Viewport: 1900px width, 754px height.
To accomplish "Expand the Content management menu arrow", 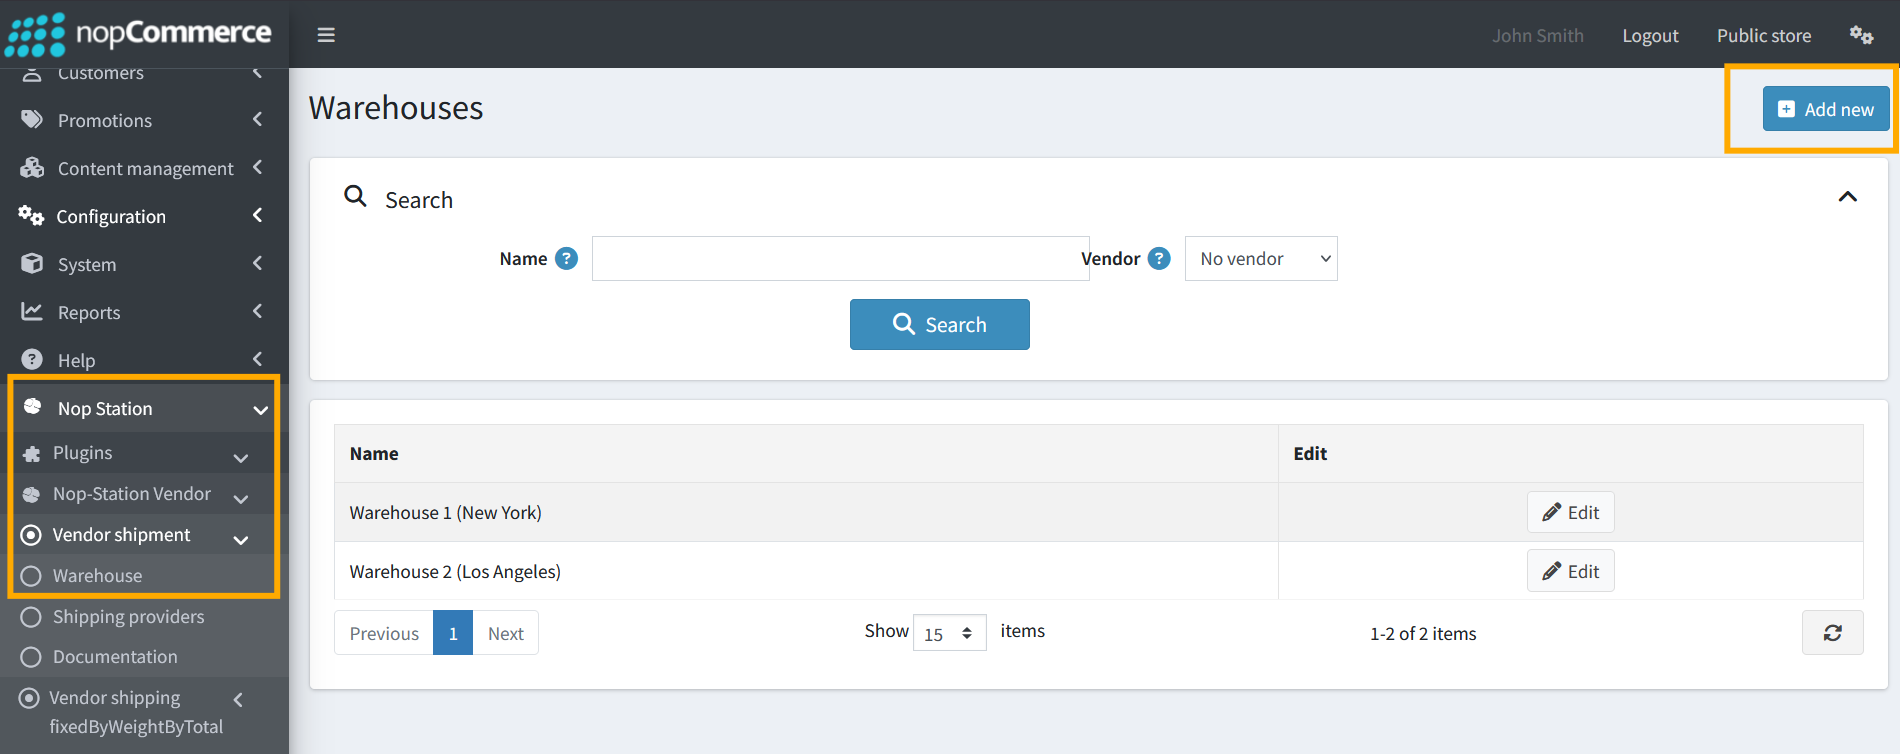I will (257, 167).
